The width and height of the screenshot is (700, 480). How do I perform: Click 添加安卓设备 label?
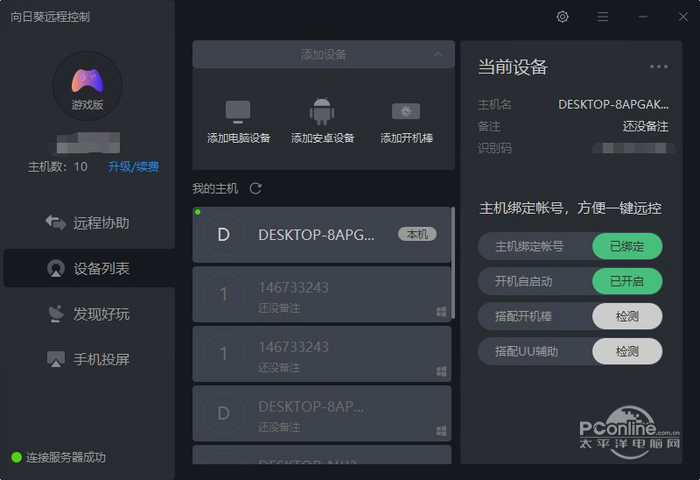(322, 138)
